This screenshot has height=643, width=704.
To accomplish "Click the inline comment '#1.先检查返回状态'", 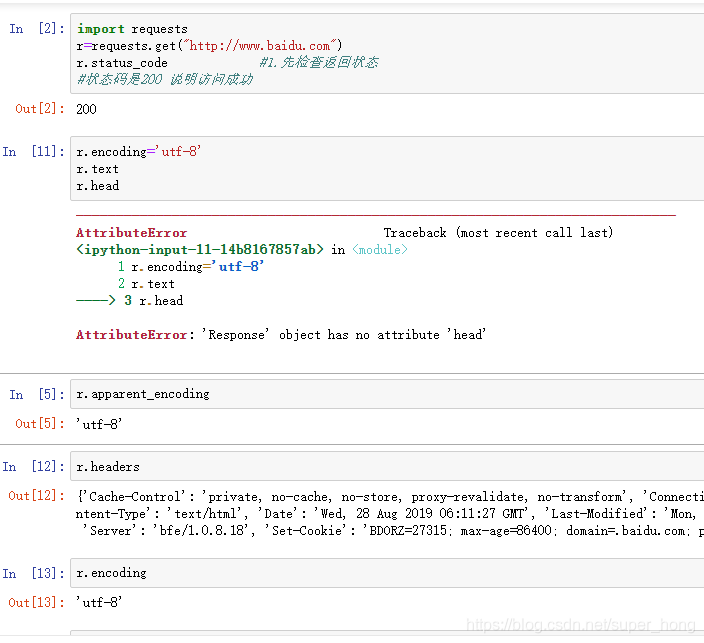I will point(319,62).
